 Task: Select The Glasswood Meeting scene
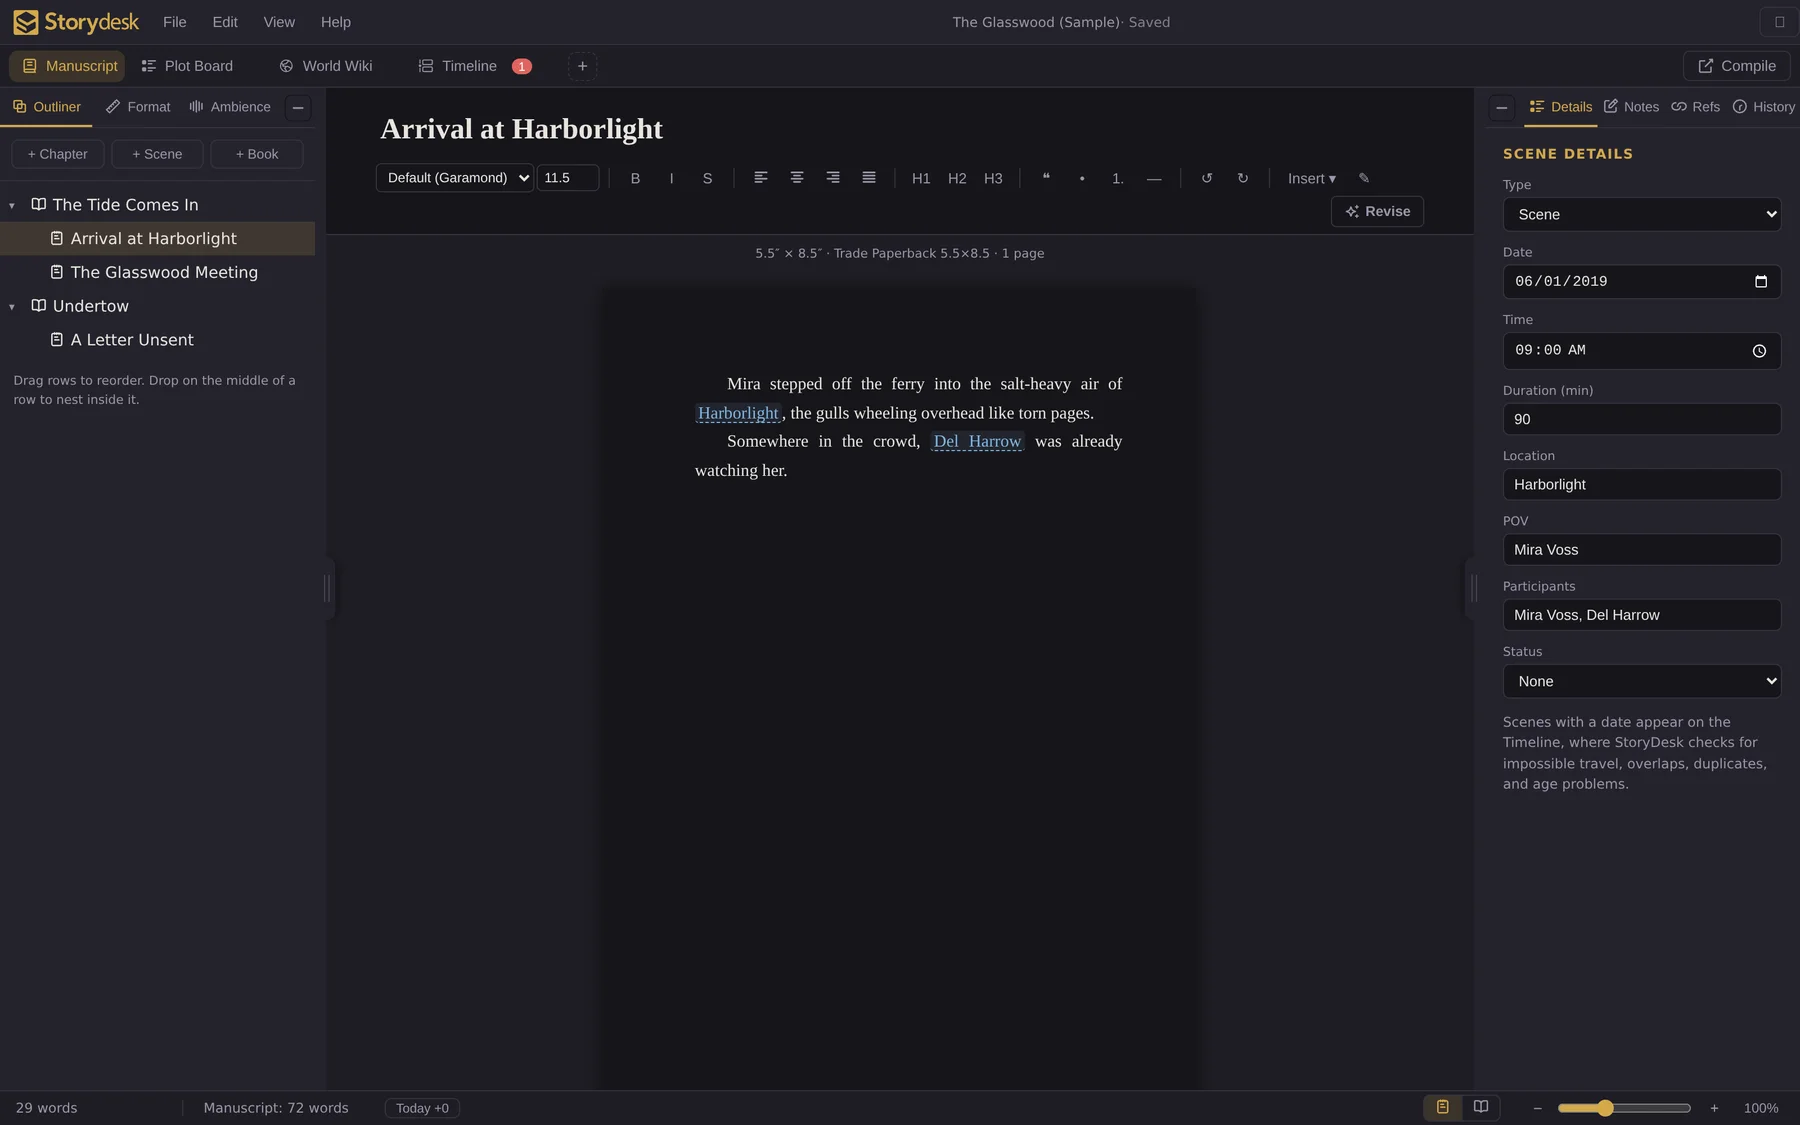click(157, 272)
